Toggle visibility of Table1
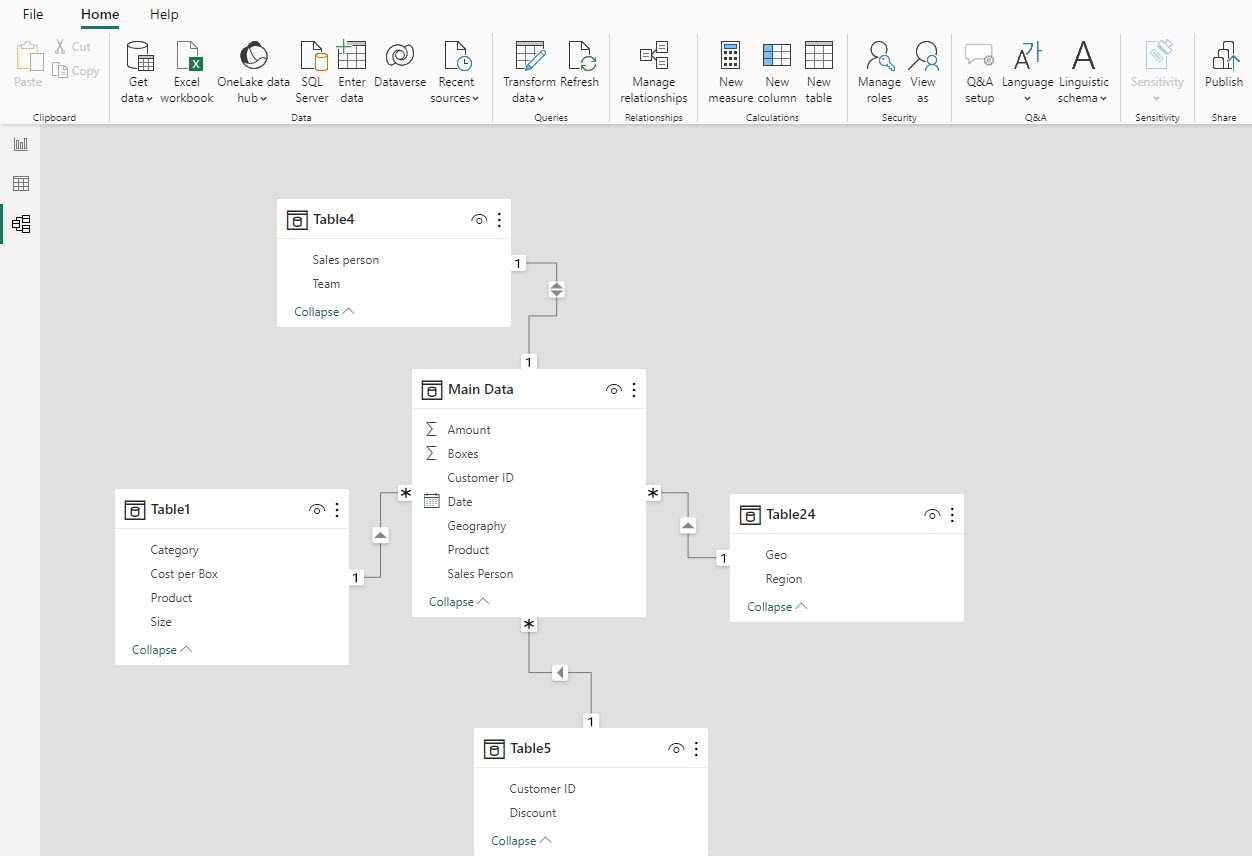The image size is (1252, 856). (317, 509)
